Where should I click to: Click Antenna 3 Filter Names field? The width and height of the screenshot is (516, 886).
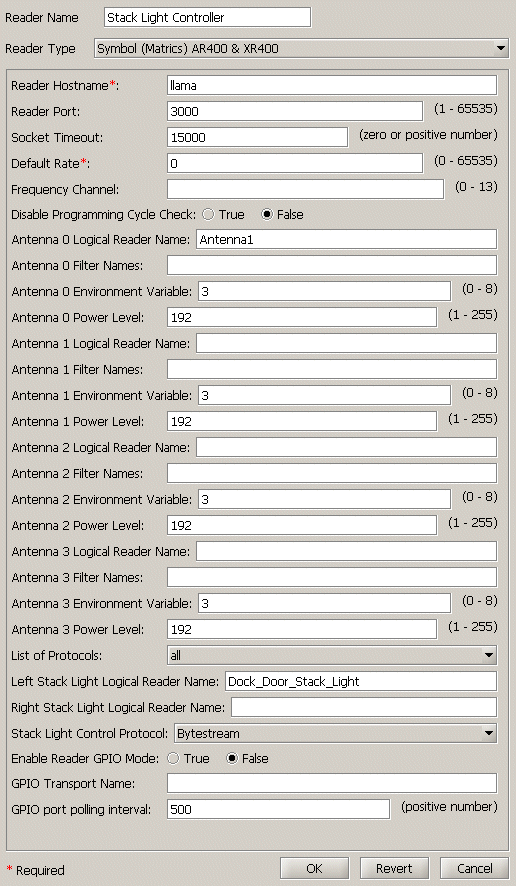point(332,577)
